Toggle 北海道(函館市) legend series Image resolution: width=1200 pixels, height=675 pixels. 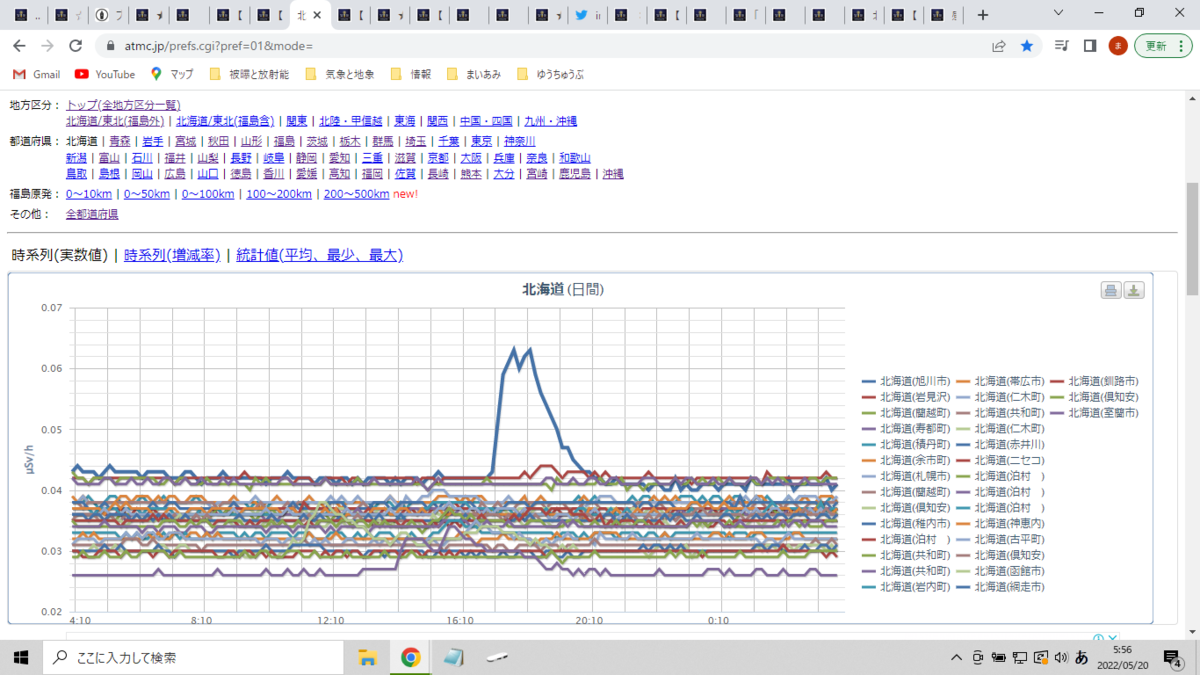click(1000, 571)
